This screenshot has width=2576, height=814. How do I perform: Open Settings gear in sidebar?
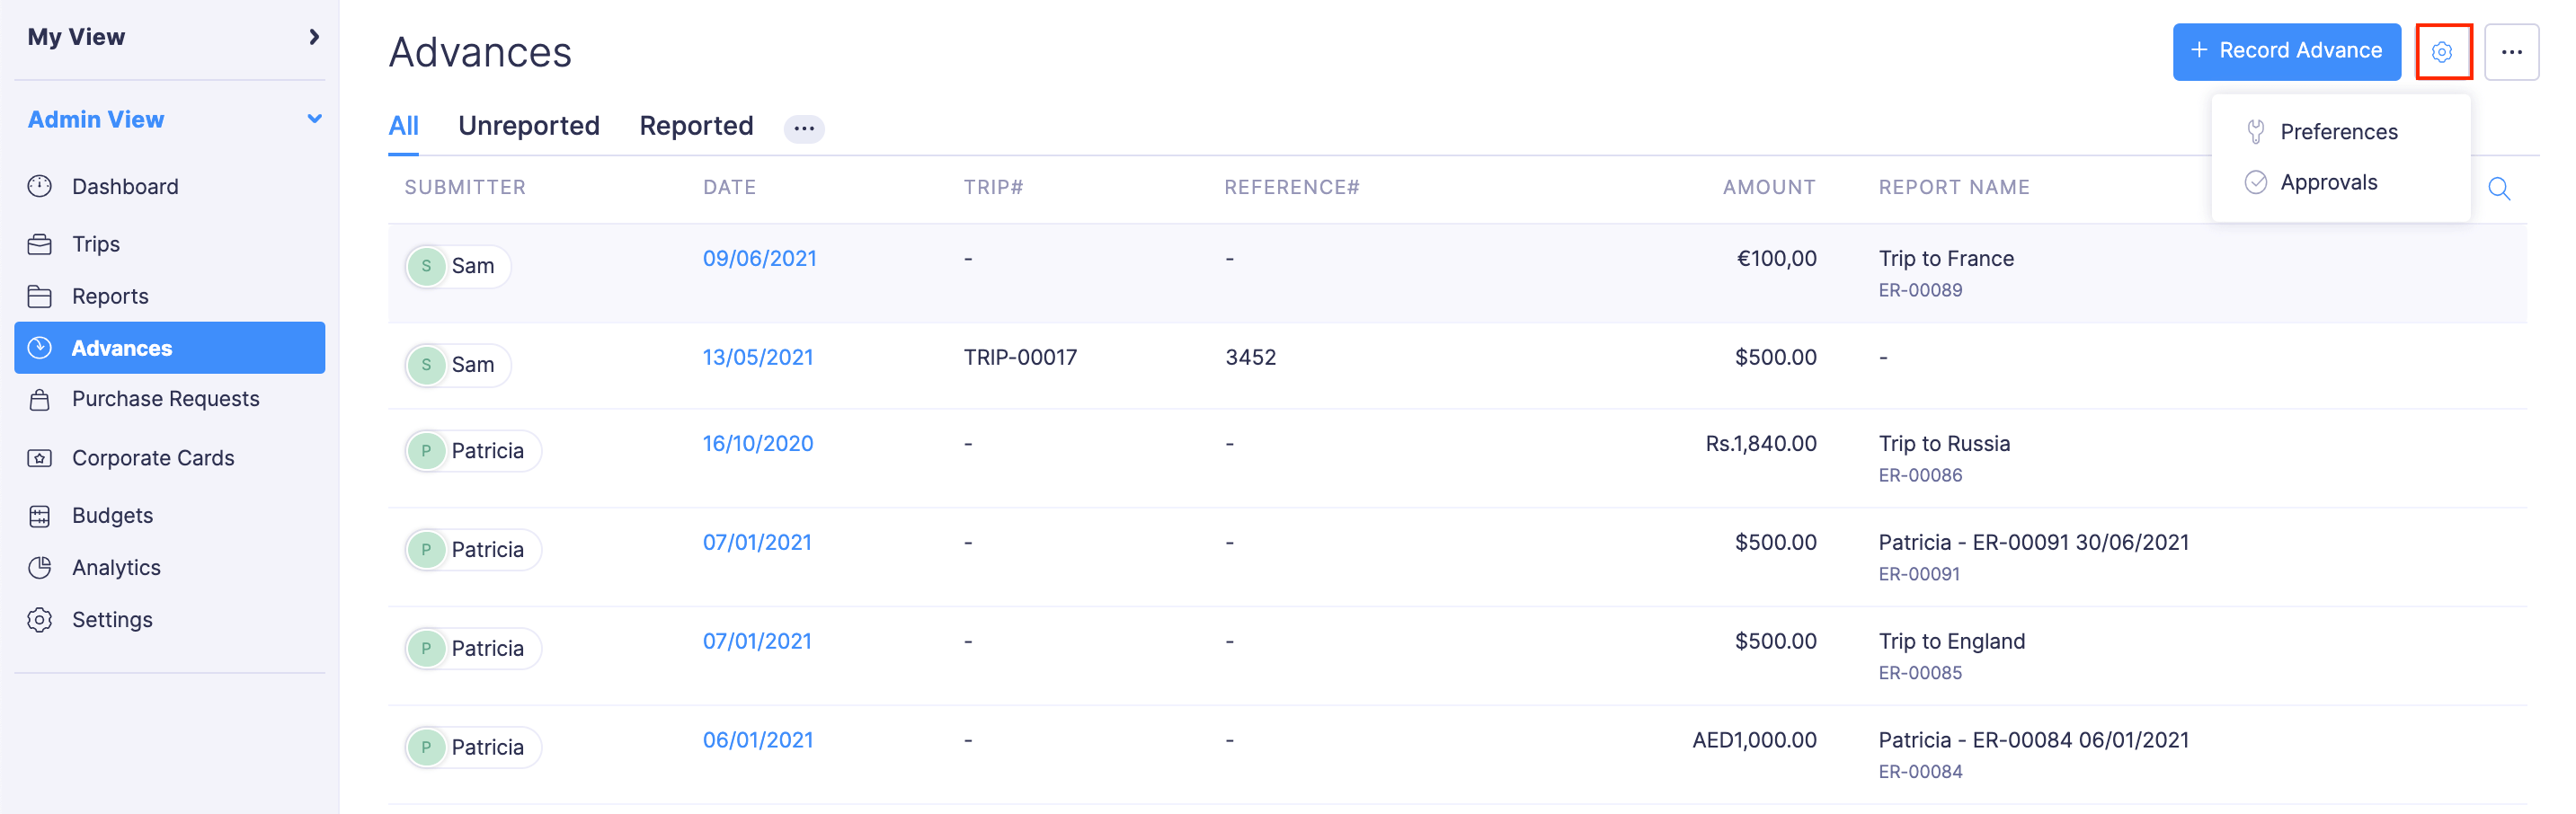coord(40,620)
